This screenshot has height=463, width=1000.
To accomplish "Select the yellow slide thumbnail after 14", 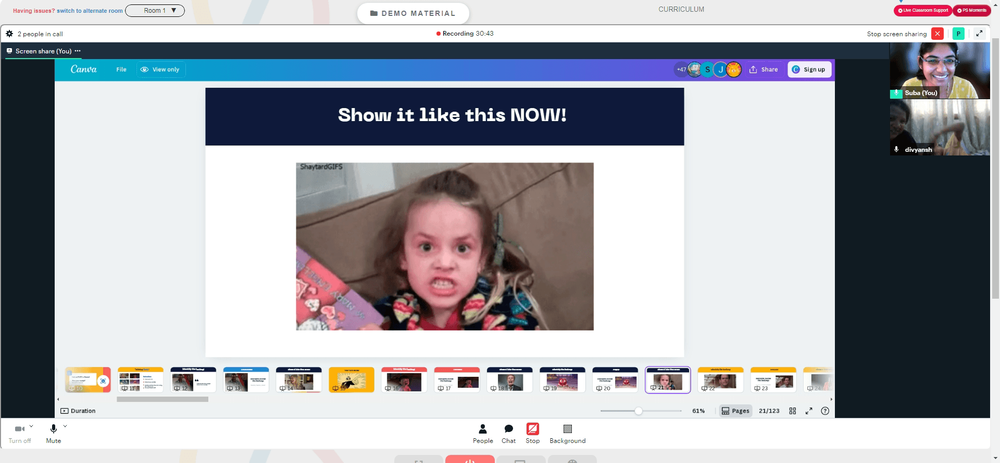I will click(x=351, y=379).
